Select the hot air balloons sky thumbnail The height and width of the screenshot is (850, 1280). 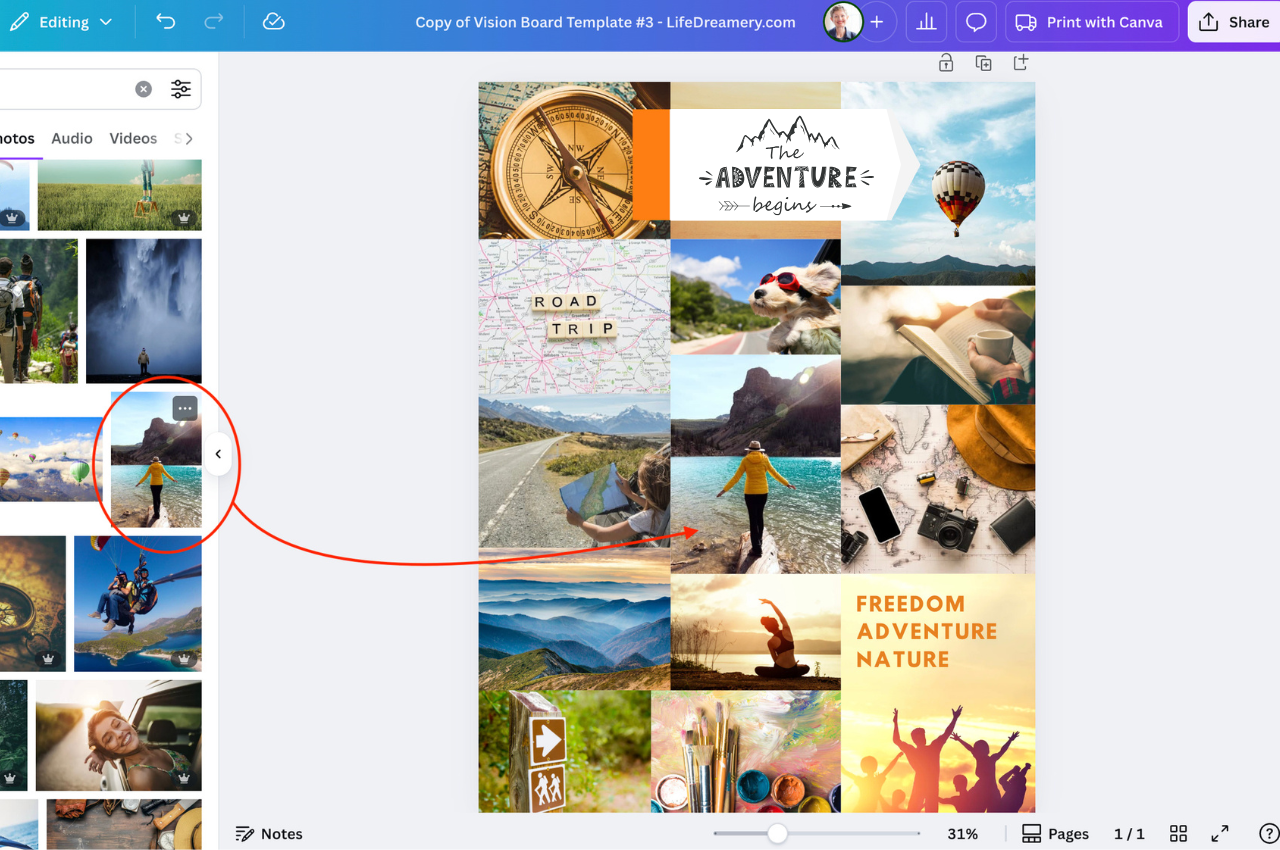[51, 460]
